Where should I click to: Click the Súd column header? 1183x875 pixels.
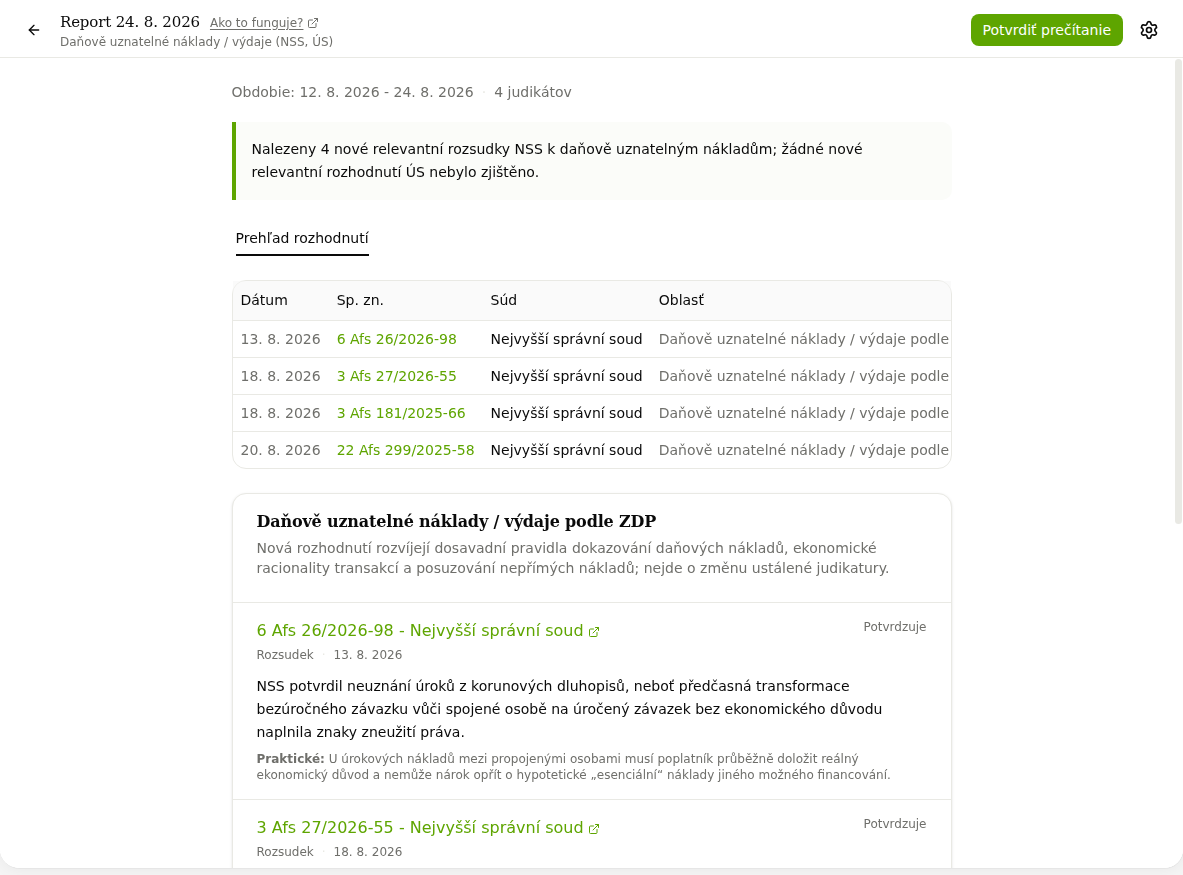[x=503, y=300]
